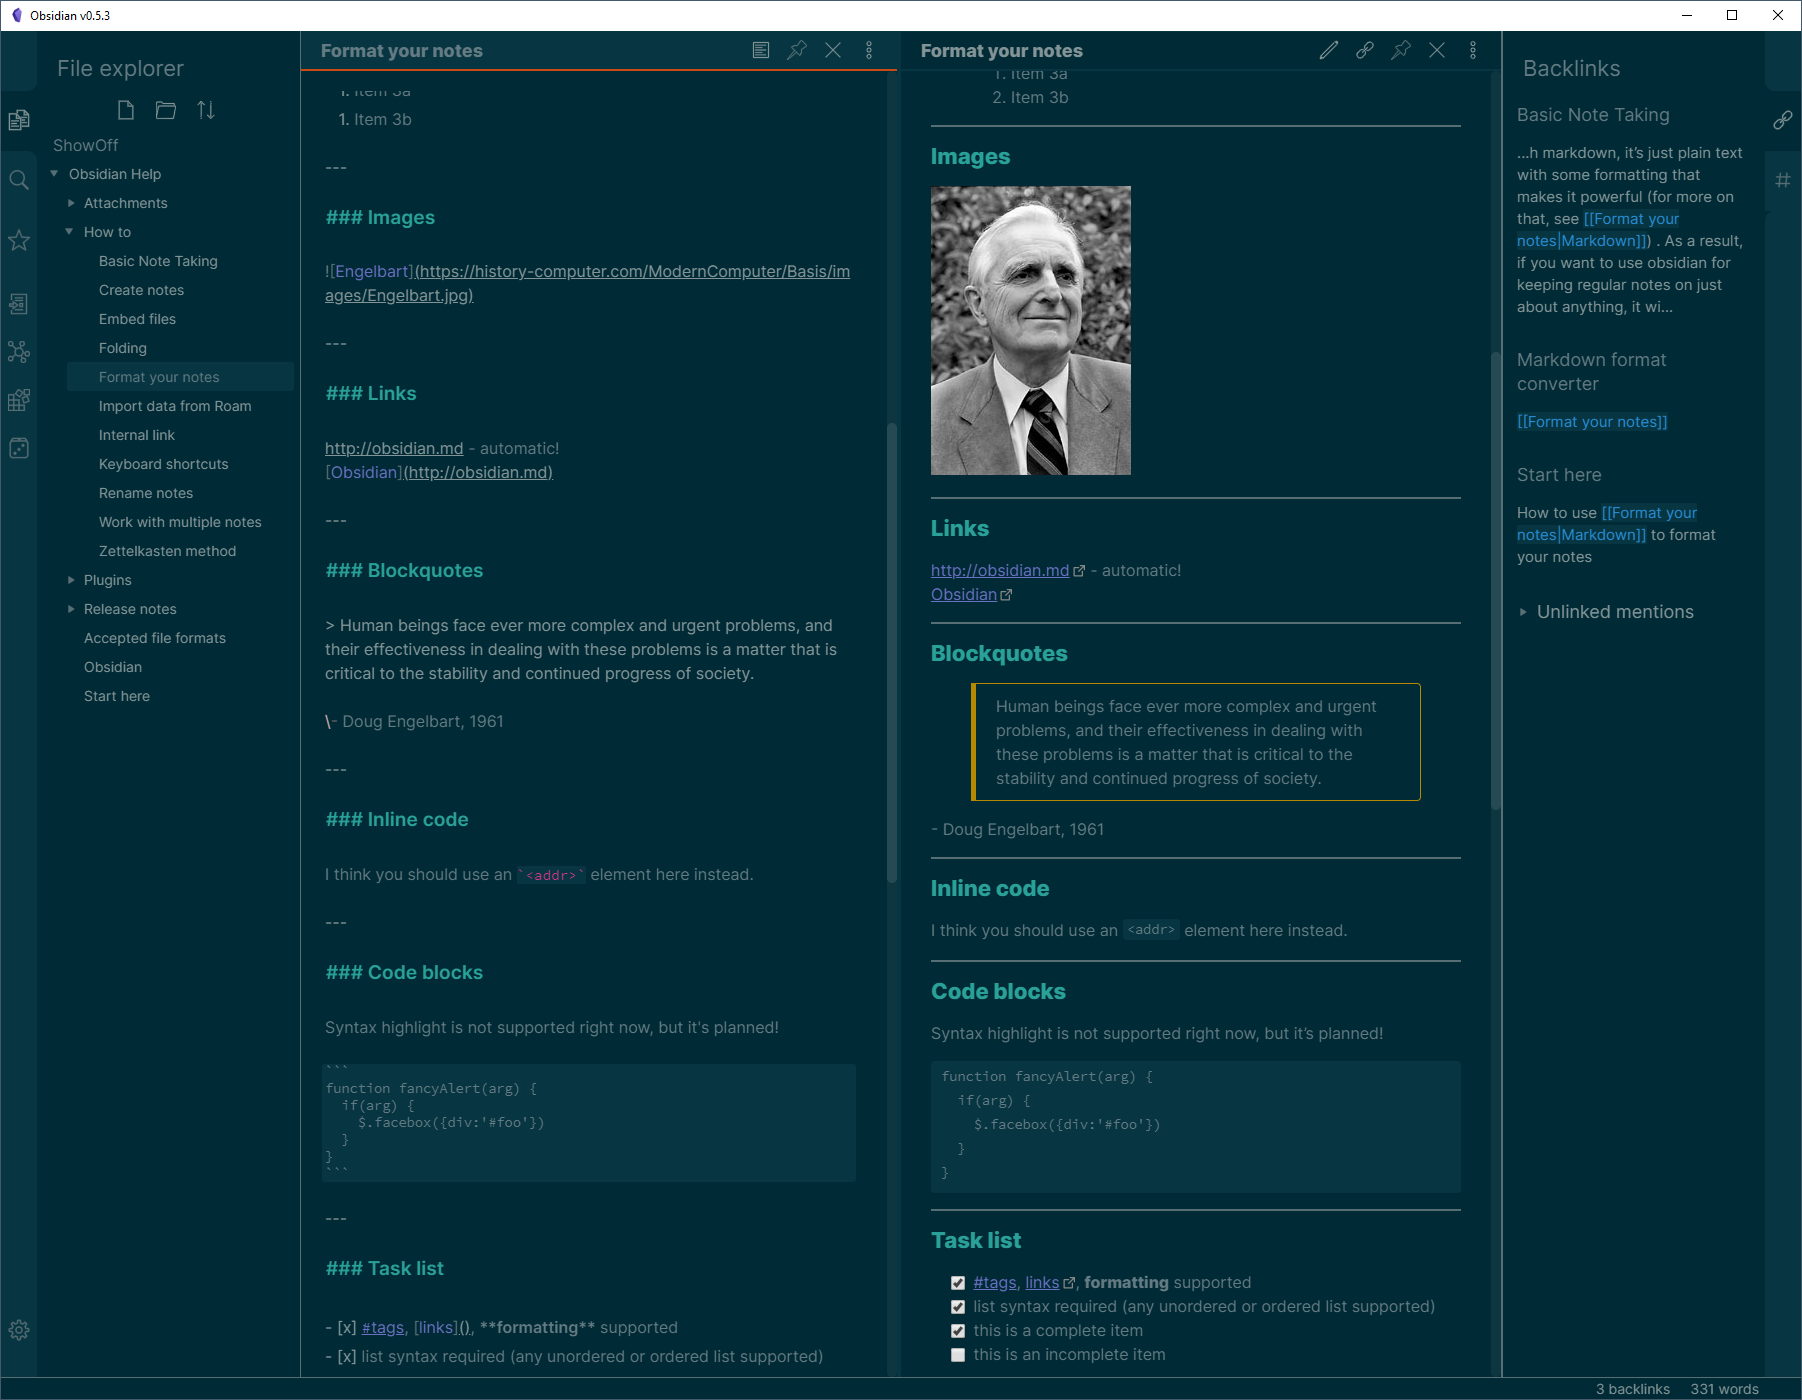Screen dimensions: 1802x1400
Task: Open Create notes in file explorer
Action: tap(141, 290)
